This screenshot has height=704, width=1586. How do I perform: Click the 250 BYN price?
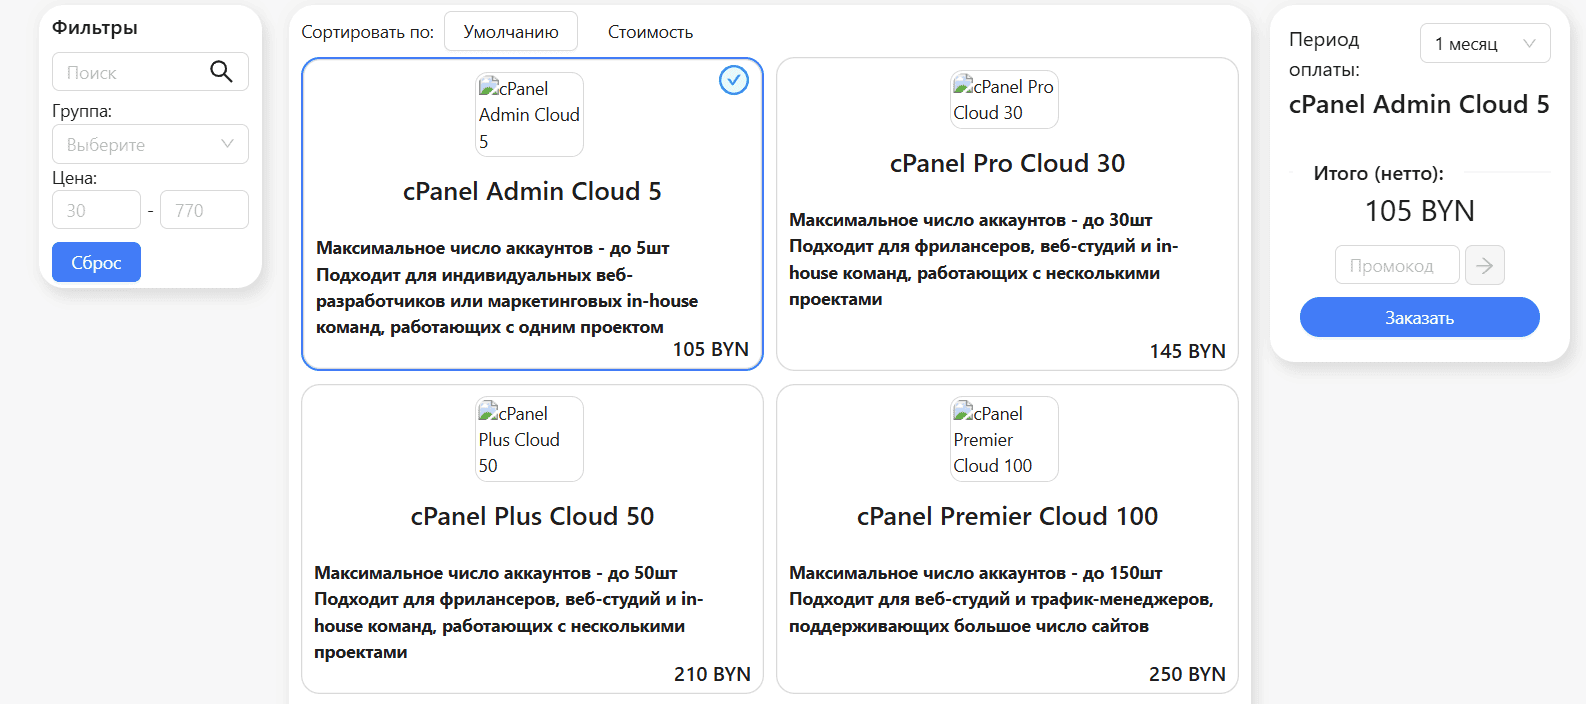click(x=1187, y=674)
